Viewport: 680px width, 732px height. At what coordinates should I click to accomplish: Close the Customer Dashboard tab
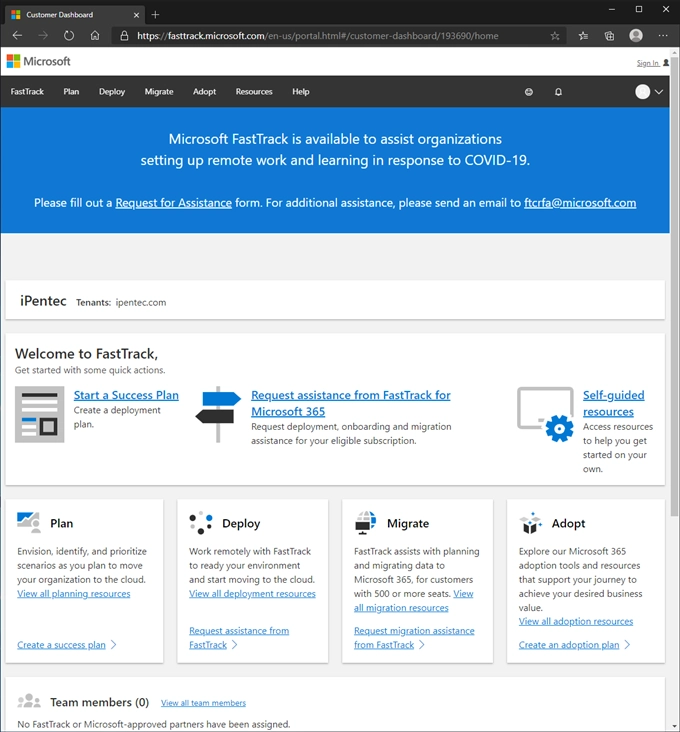click(x=136, y=15)
